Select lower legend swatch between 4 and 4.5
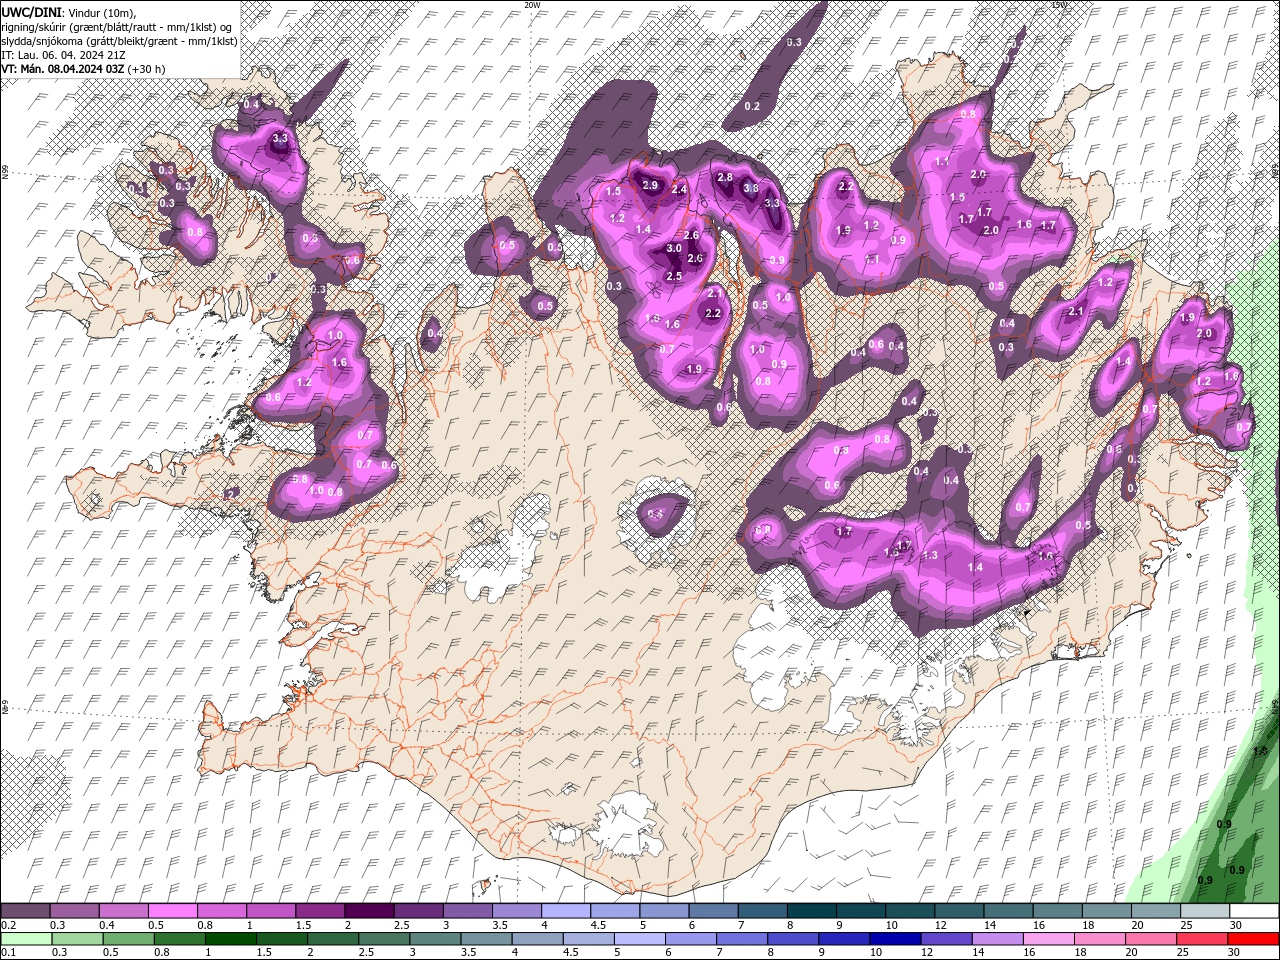Screen dimensions: 1280x960 pyautogui.click(x=537, y=939)
